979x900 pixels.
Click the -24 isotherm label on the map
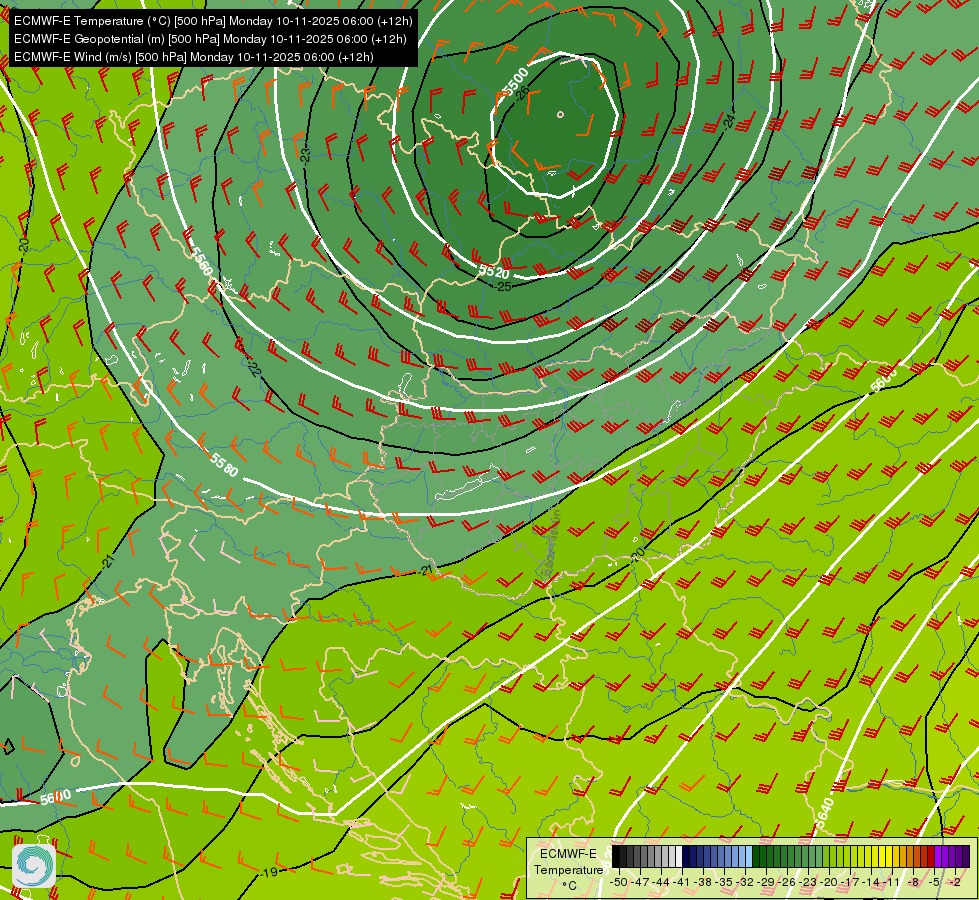(x=729, y=122)
